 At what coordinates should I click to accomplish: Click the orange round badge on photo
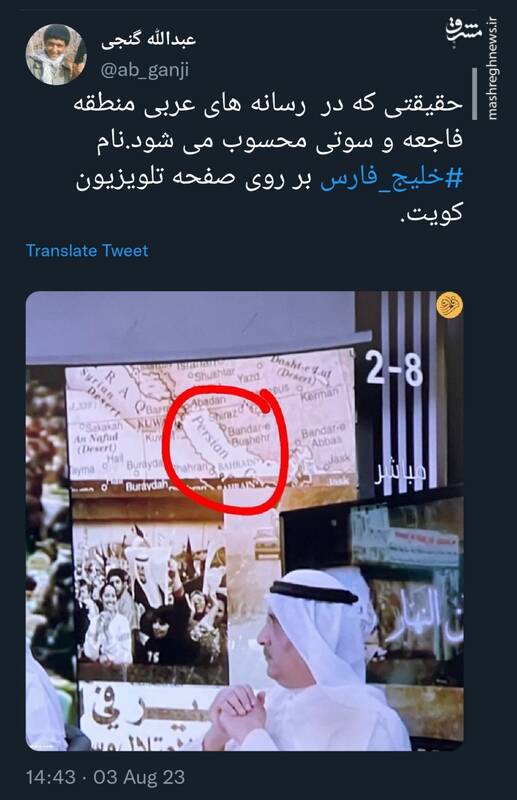450,305
